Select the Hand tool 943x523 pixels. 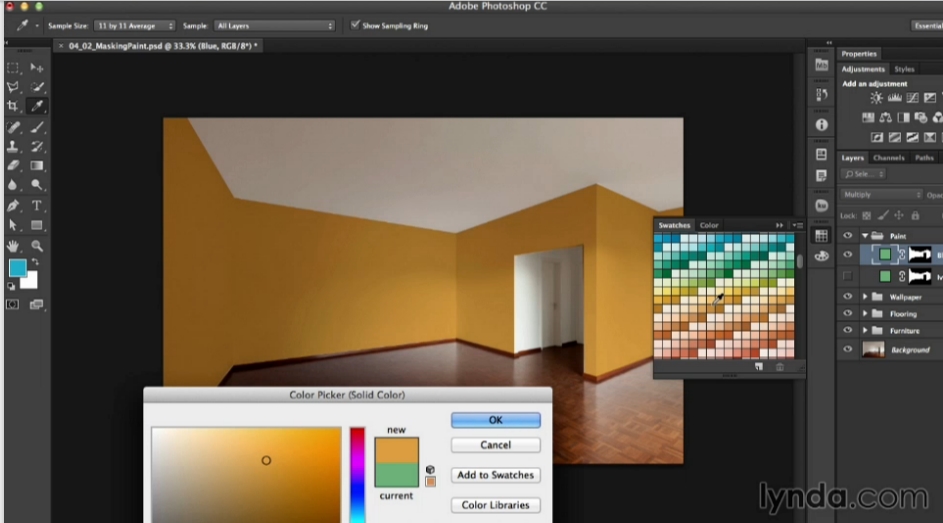click(13, 246)
